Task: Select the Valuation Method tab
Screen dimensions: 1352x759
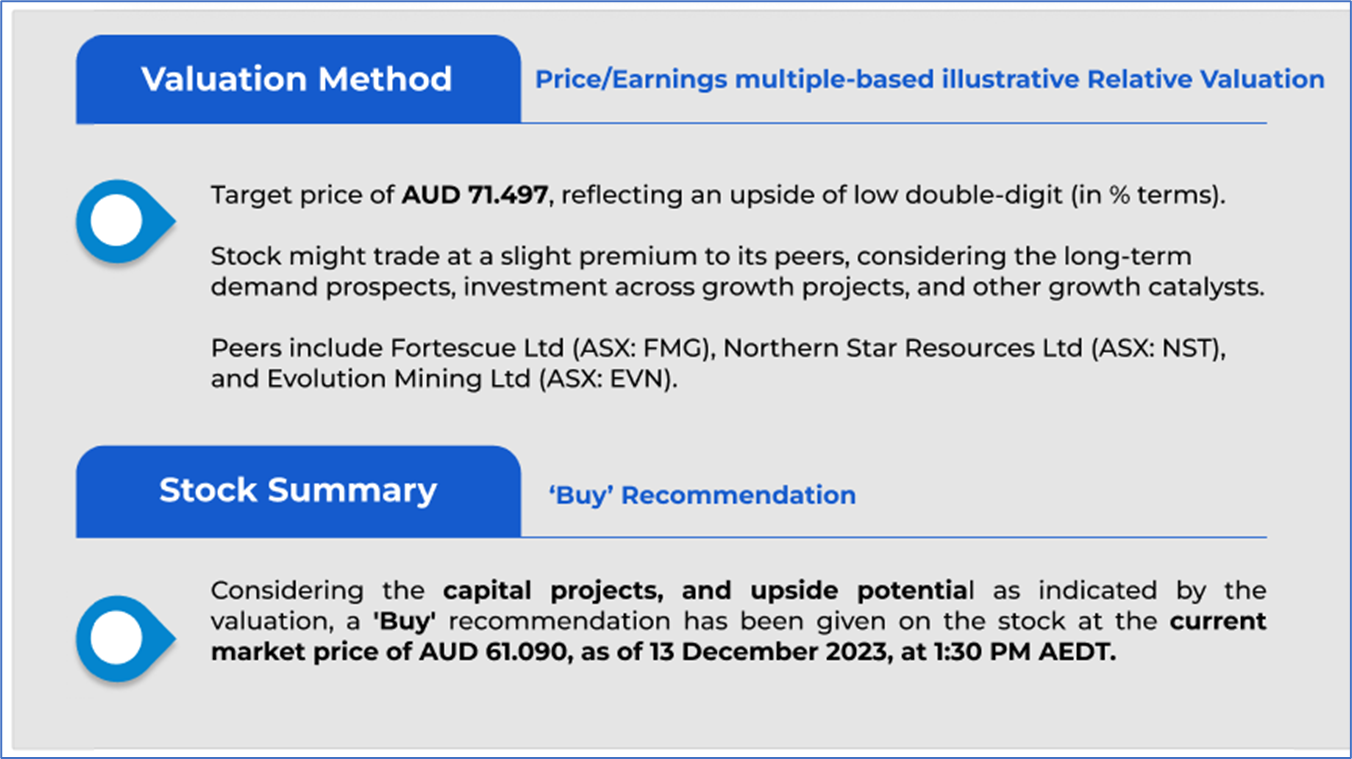Action: point(297,80)
